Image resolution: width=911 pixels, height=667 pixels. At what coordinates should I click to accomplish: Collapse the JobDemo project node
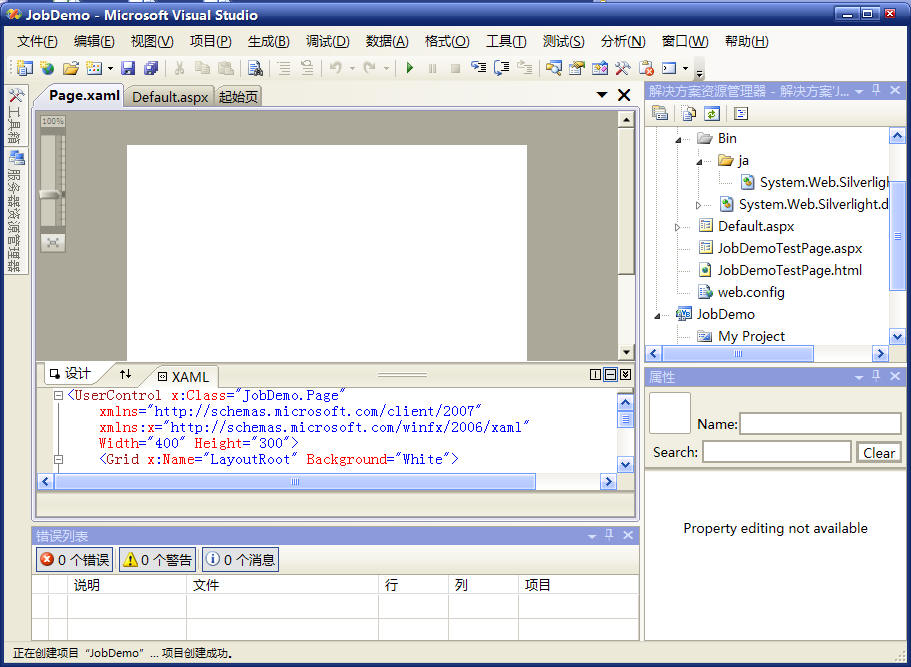(657, 315)
